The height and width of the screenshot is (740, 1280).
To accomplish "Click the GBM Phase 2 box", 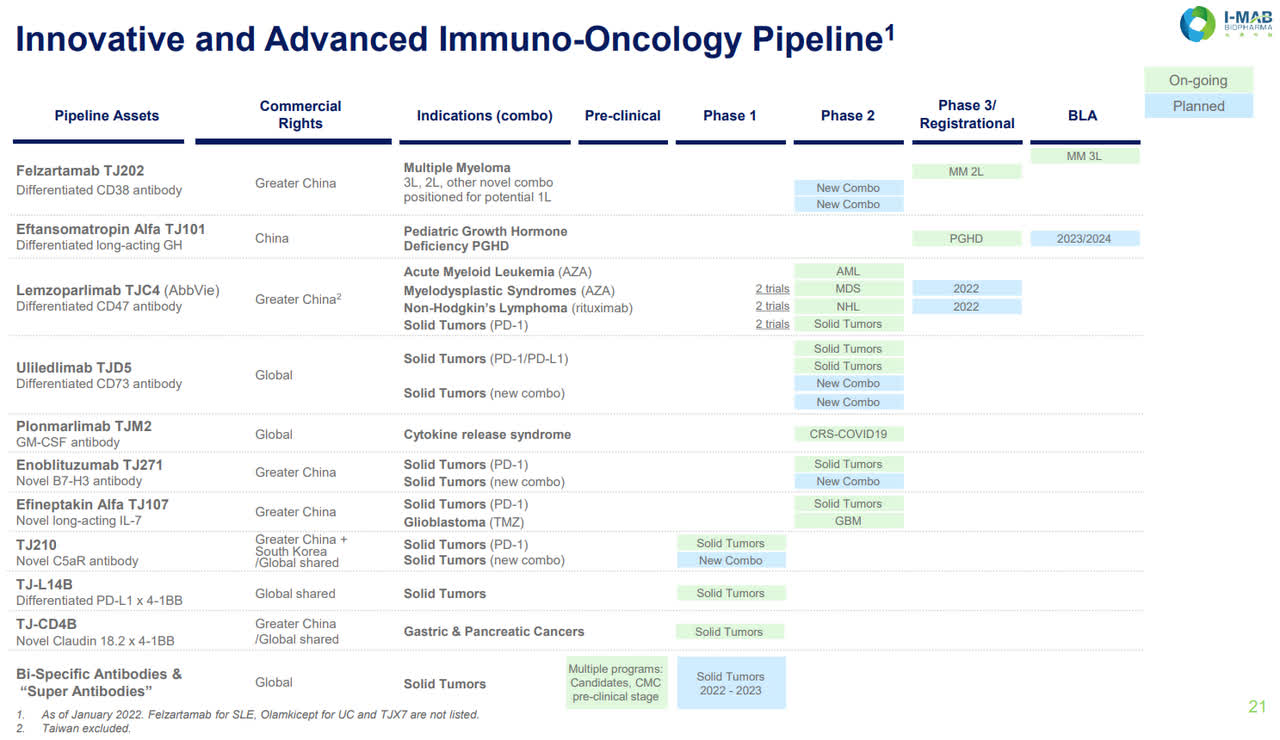I will point(848,521).
